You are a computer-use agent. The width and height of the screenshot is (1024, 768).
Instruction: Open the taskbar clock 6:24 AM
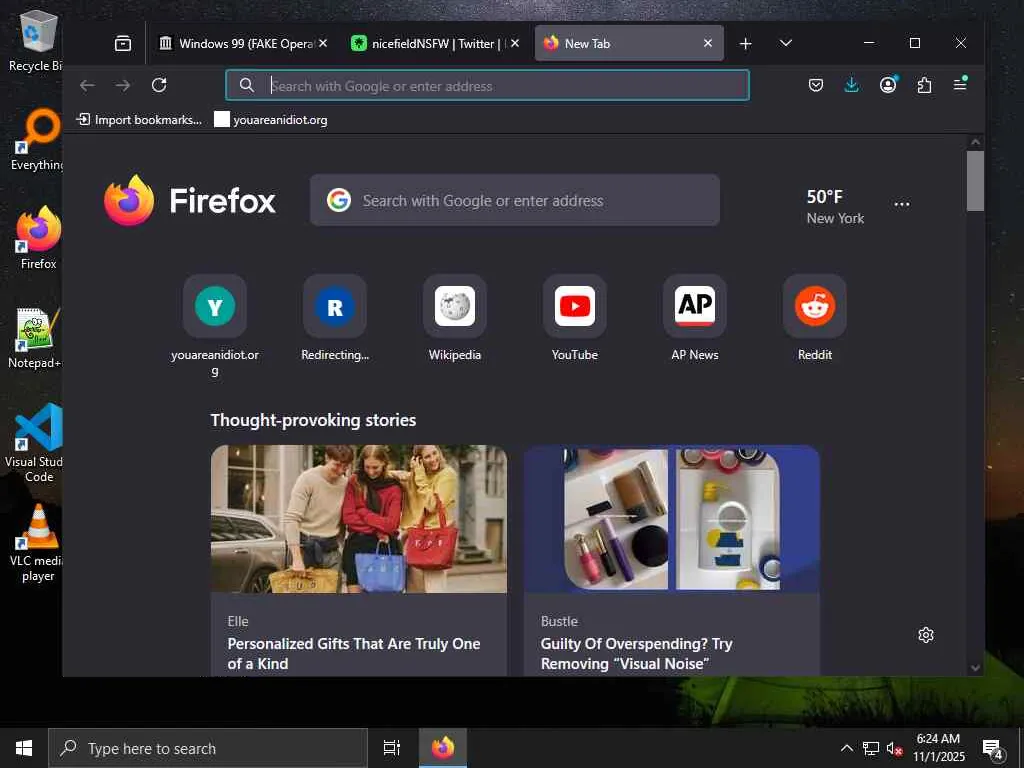click(x=938, y=748)
